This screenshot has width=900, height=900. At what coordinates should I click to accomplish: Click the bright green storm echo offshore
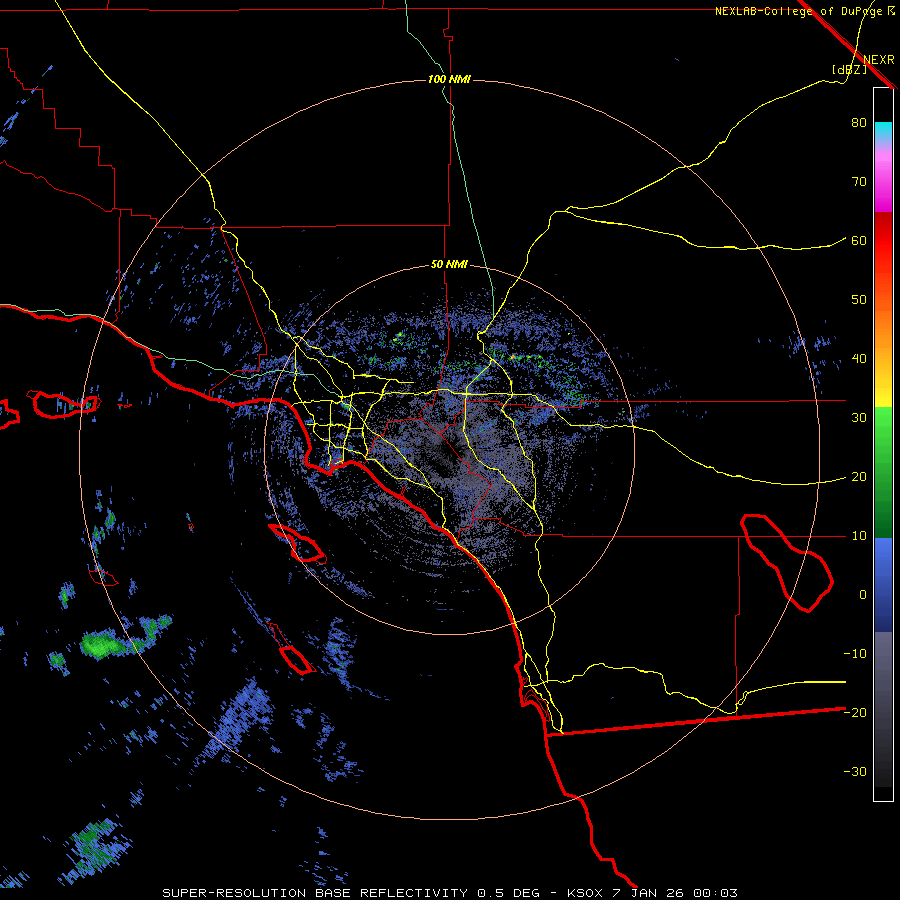click(x=103, y=644)
